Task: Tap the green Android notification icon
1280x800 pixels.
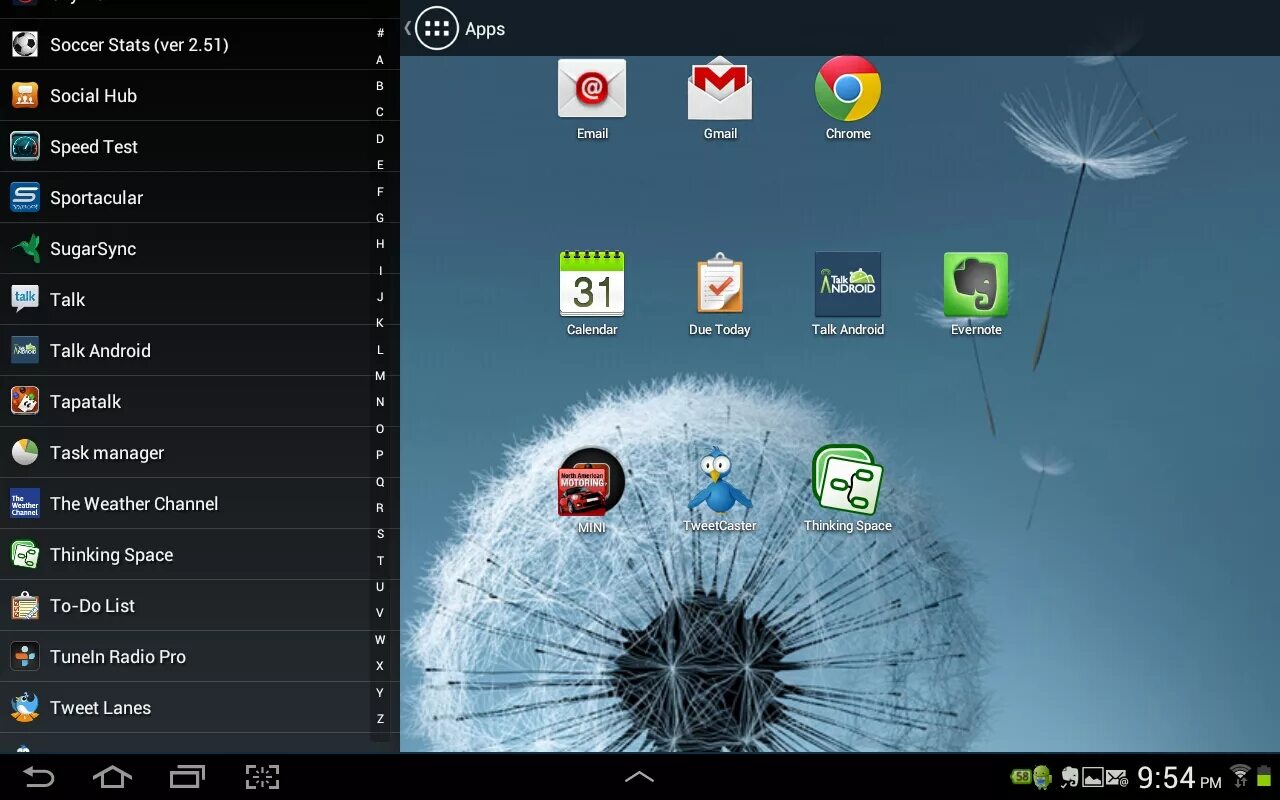Action: point(1044,777)
